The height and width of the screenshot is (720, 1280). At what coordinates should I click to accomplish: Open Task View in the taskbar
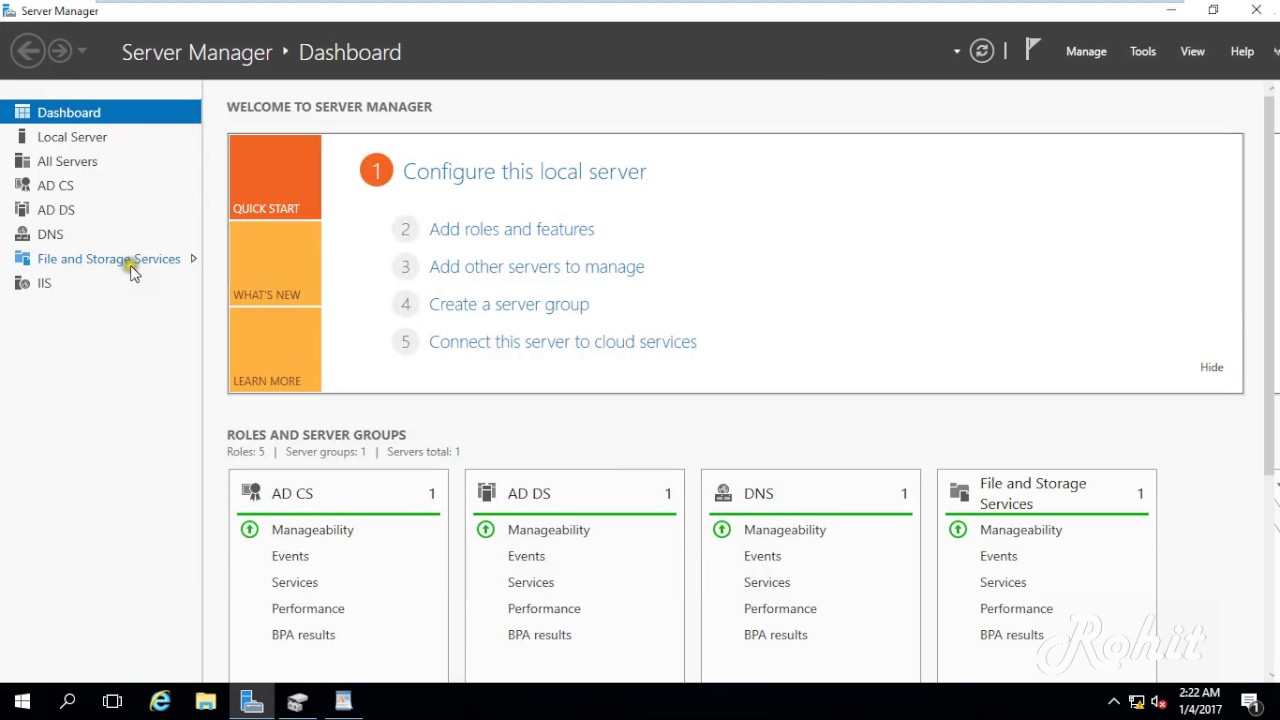pos(112,701)
